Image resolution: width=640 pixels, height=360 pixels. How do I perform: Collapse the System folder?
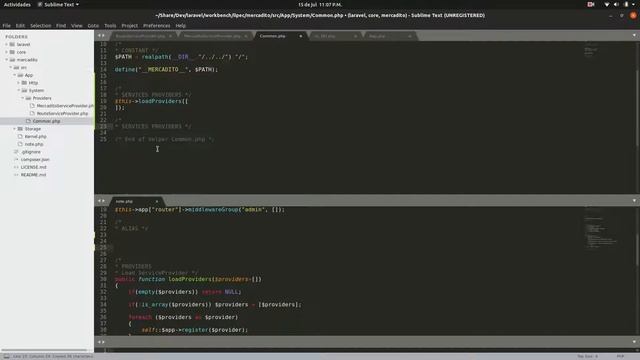(18, 90)
